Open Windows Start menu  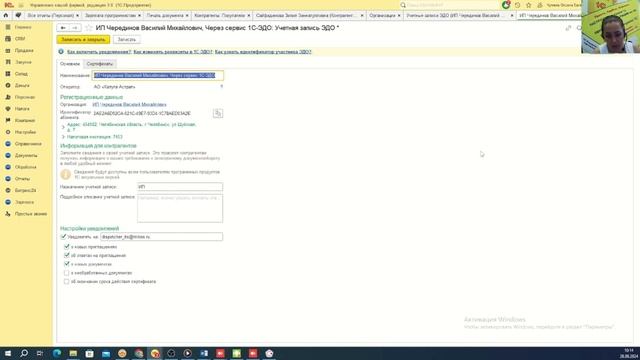coord(8,353)
